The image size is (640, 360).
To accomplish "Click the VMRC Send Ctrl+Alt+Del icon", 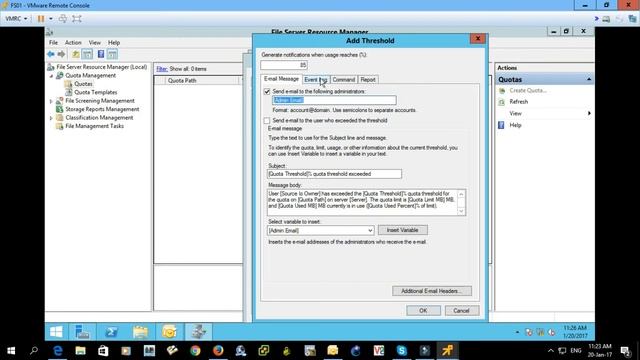I will (x=63, y=18).
